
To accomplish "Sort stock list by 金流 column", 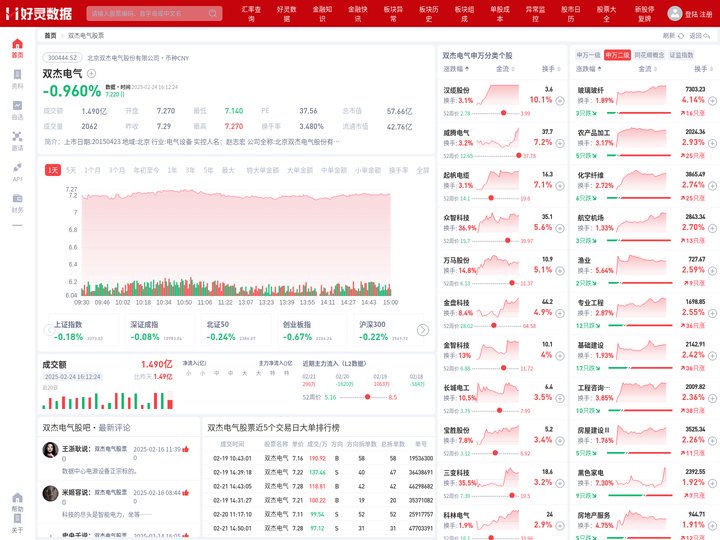I will pos(505,69).
